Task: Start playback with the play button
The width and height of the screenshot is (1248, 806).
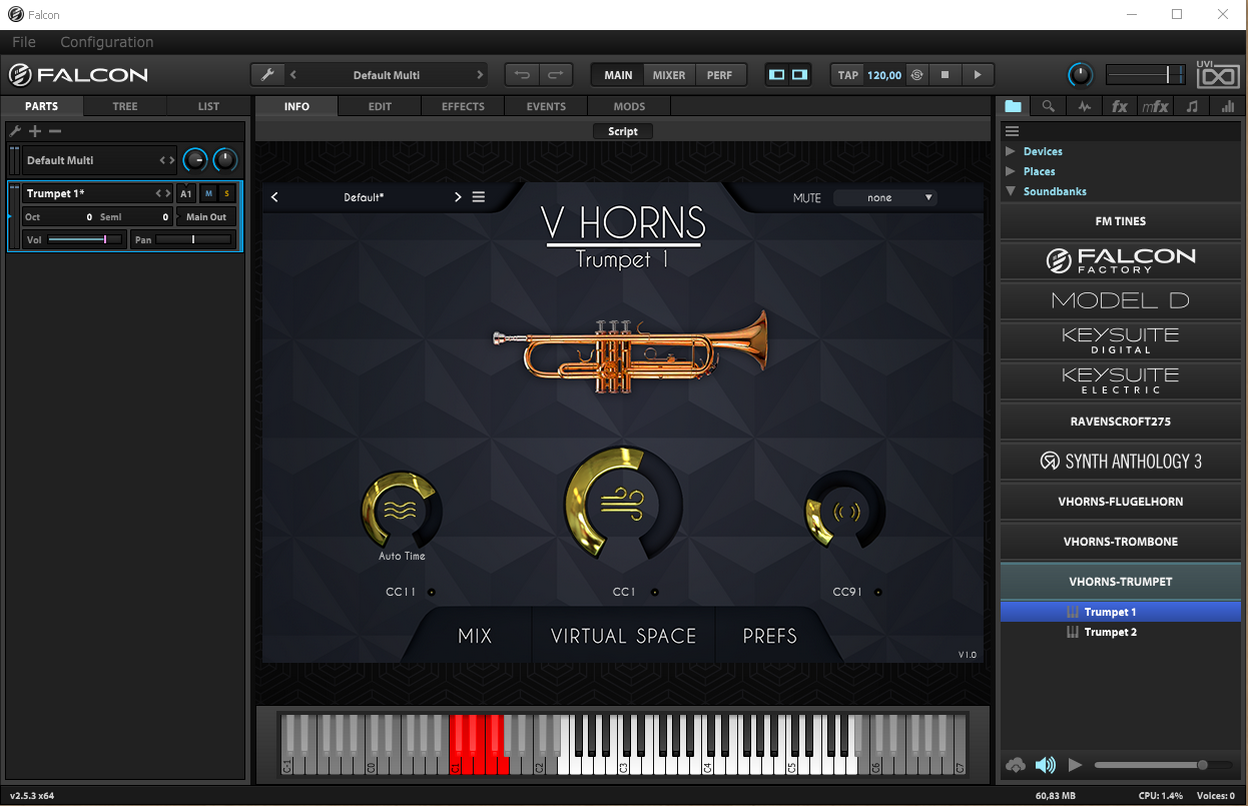Action: (x=978, y=75)
